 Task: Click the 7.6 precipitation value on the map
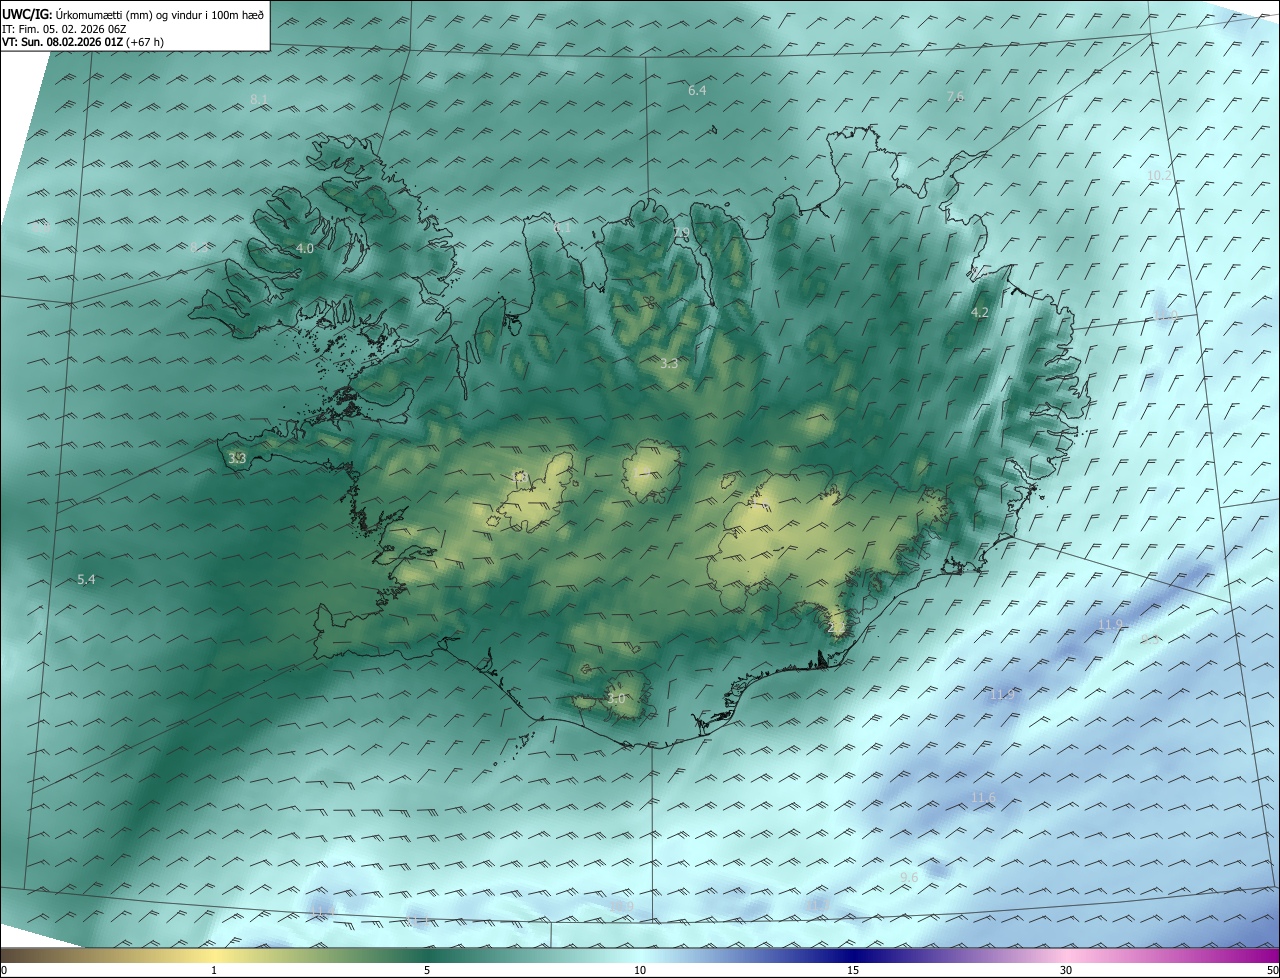pyautogui.click(x=955, y=96)
